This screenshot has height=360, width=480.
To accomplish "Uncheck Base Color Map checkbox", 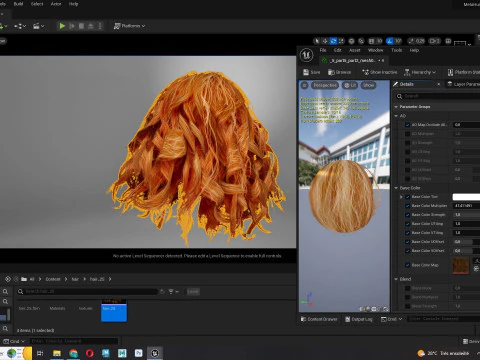I will [407, 265].
